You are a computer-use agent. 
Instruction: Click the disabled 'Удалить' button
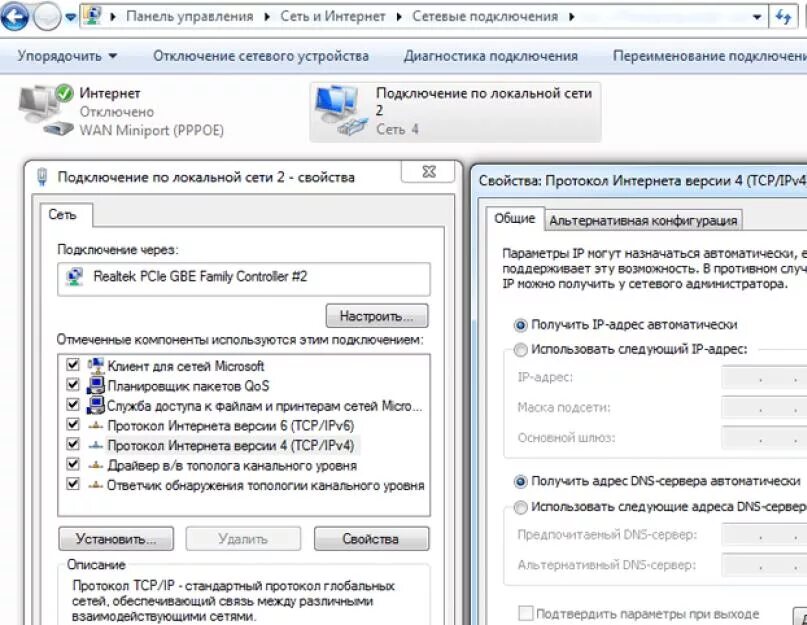click(243, 539)
